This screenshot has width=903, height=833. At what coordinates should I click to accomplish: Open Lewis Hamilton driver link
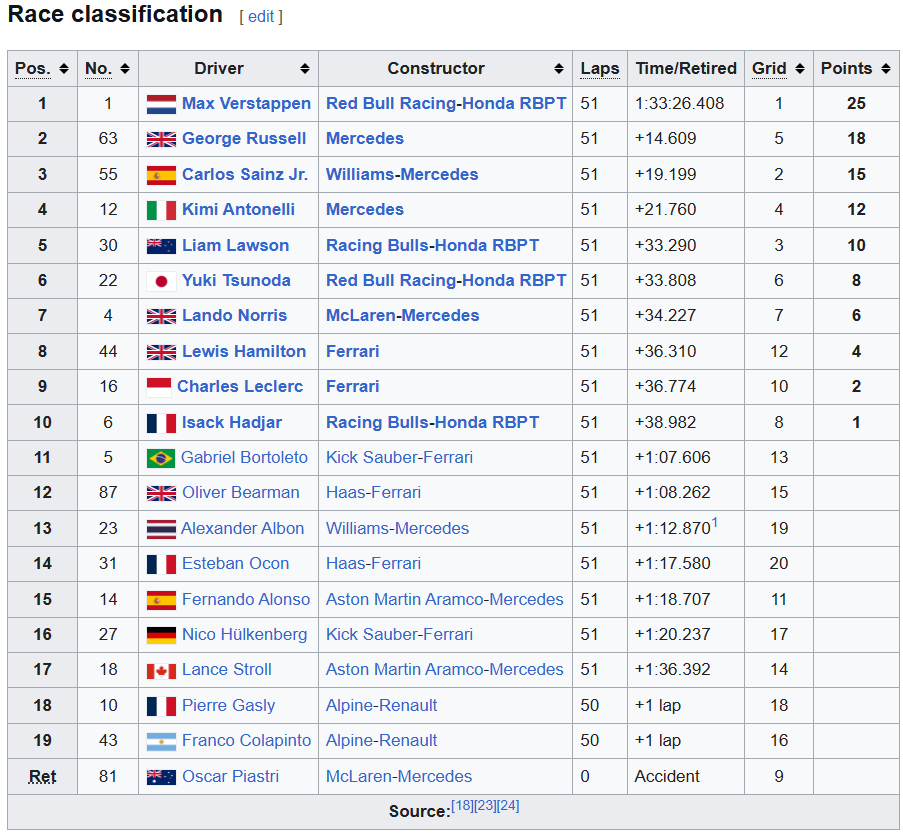(x=244, y=351)
